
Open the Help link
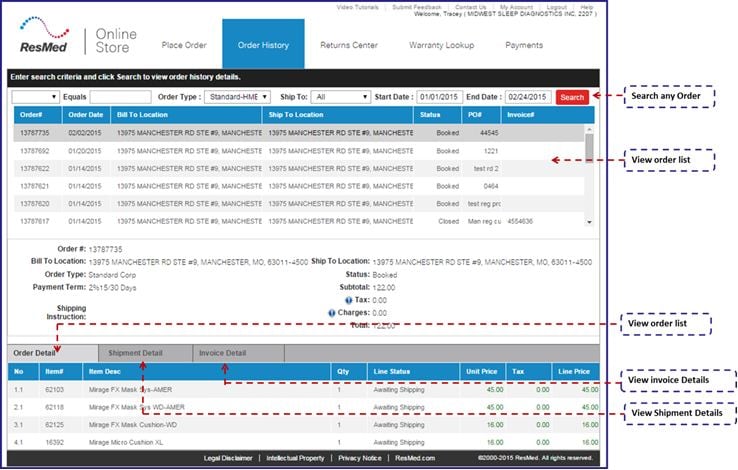(x=586, y=7)
